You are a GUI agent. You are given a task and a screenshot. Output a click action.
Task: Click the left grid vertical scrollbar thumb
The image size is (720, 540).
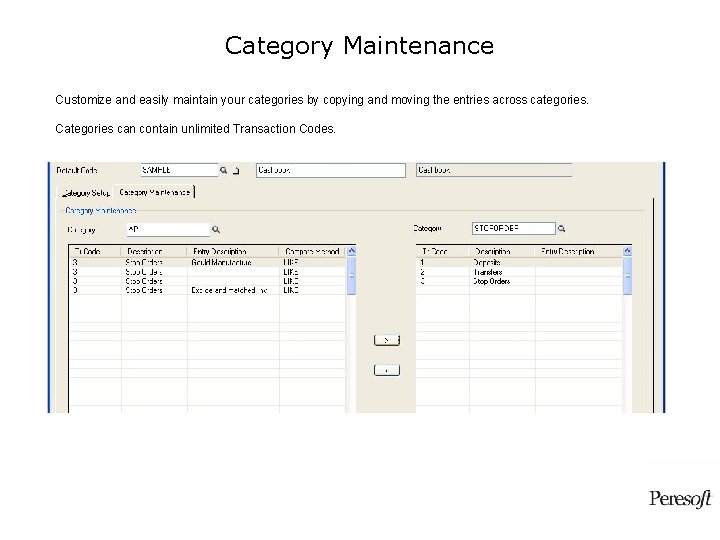(x=352, y=276)
